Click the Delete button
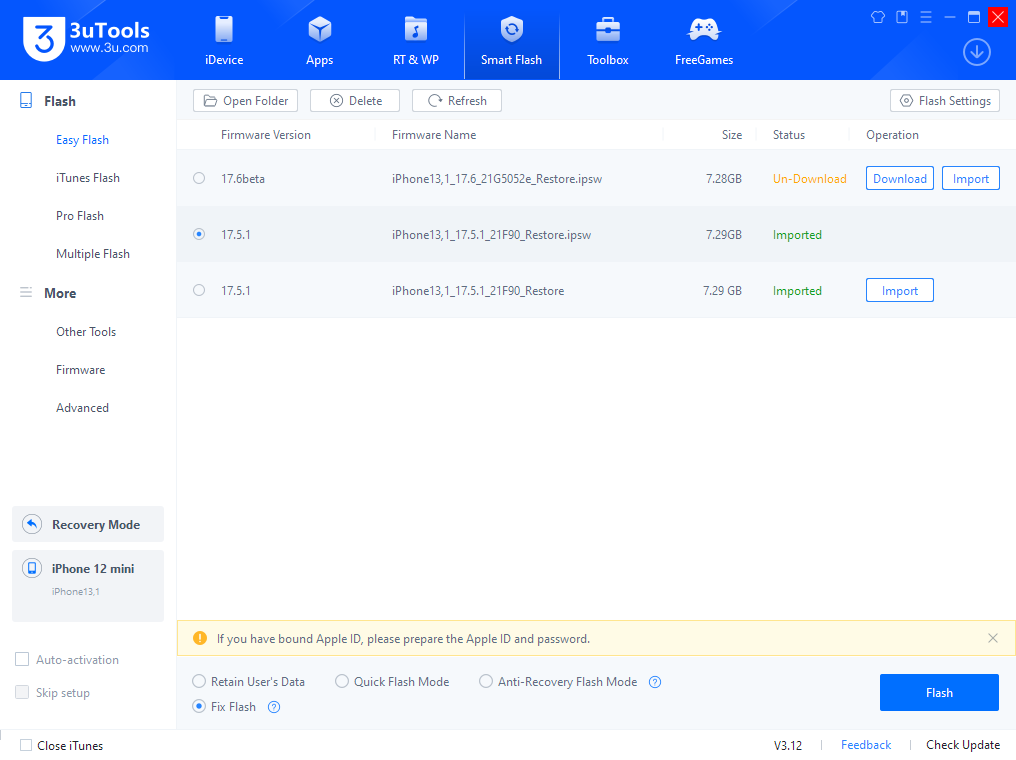Image resolution: width=1016 pixels, height=760 pixels. click(x=355, y=100)
